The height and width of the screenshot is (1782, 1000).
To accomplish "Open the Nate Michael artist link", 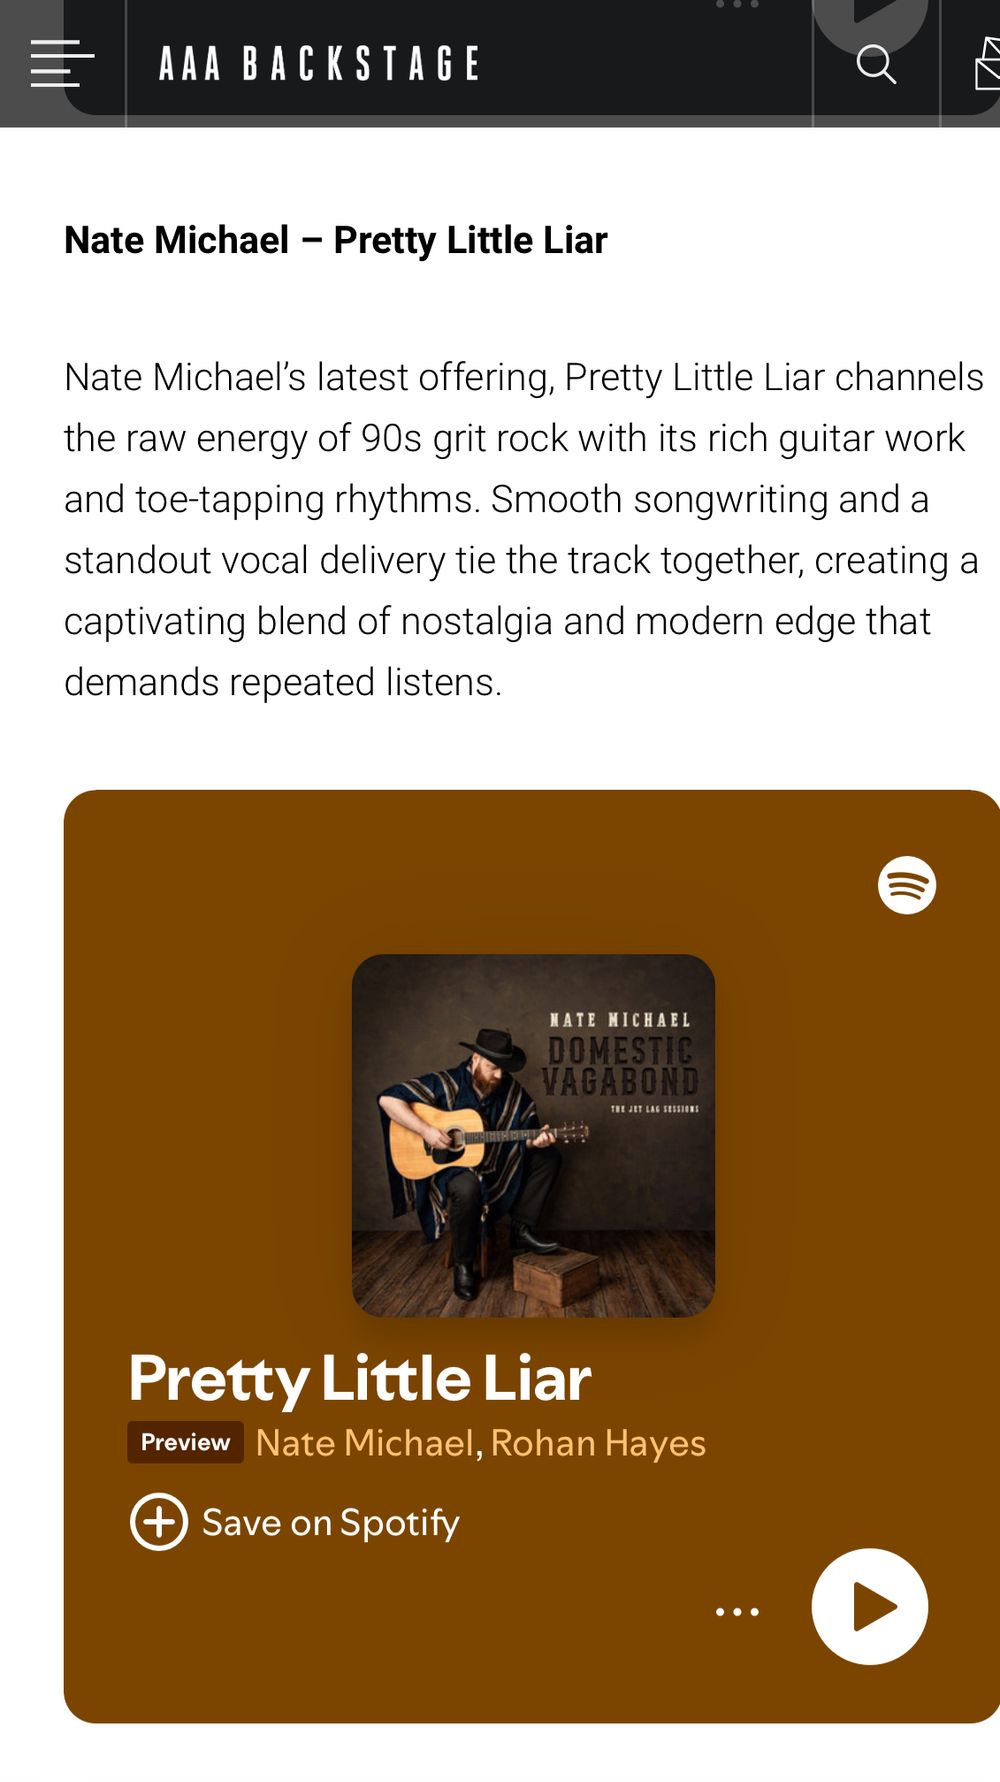I will [364, 1443].
